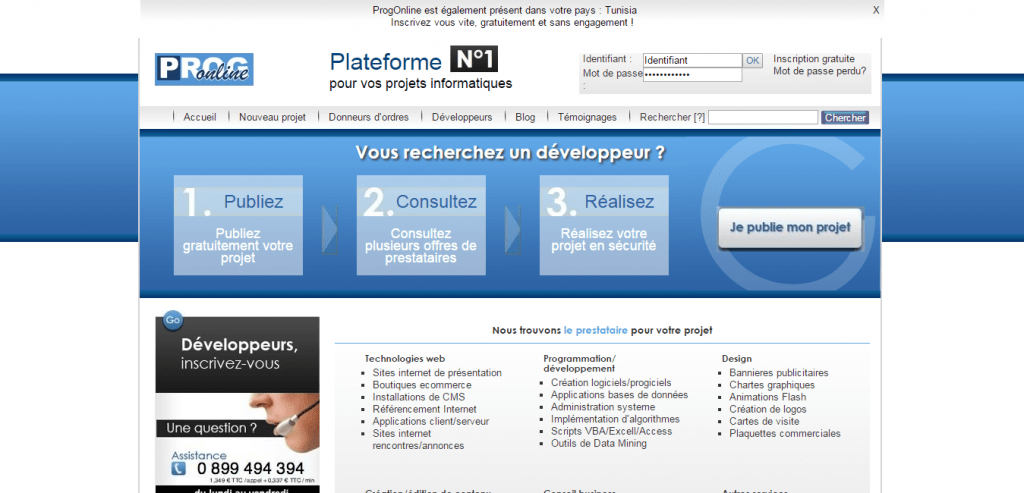The height and width of the screenshot is (493, 1024).
Task: Open Animations Flash link
Action: click(x=767, y=397)
